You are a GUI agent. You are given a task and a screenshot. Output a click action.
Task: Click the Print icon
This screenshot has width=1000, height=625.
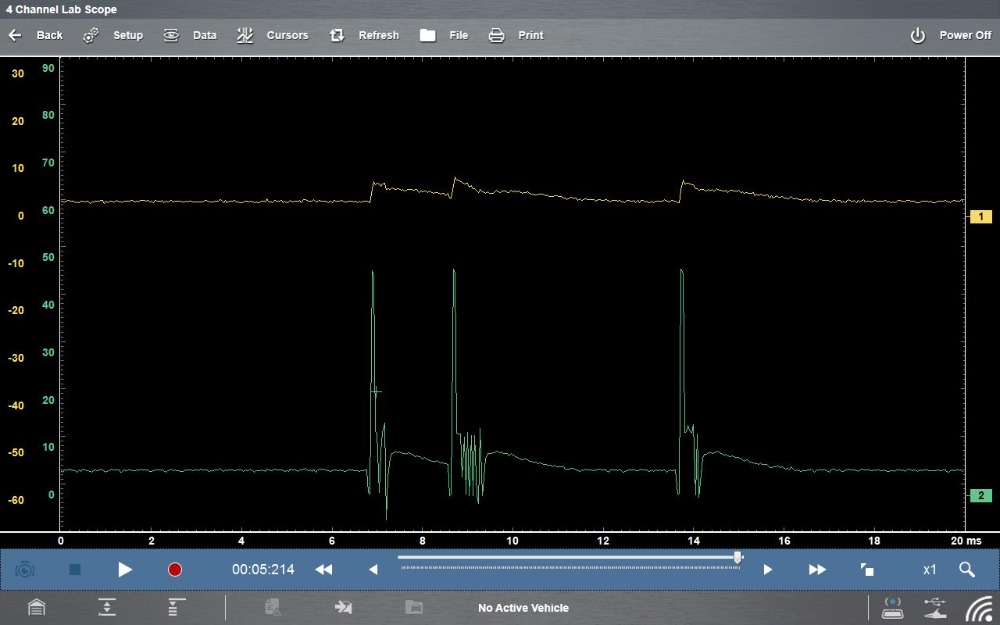[496, 35]
